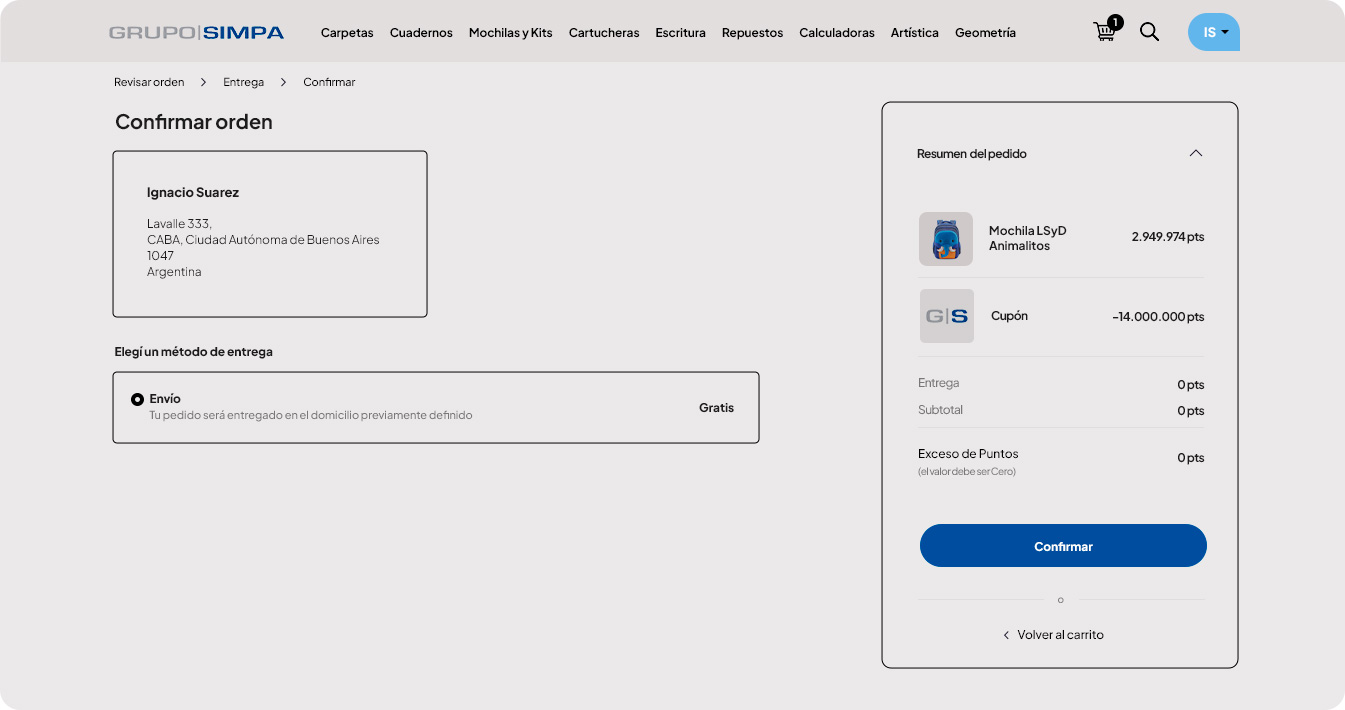Screen dimensions: 1345x710
Task: Click the Mochila LSyD Animalitos thumbnail
Action: click(945, 239)
